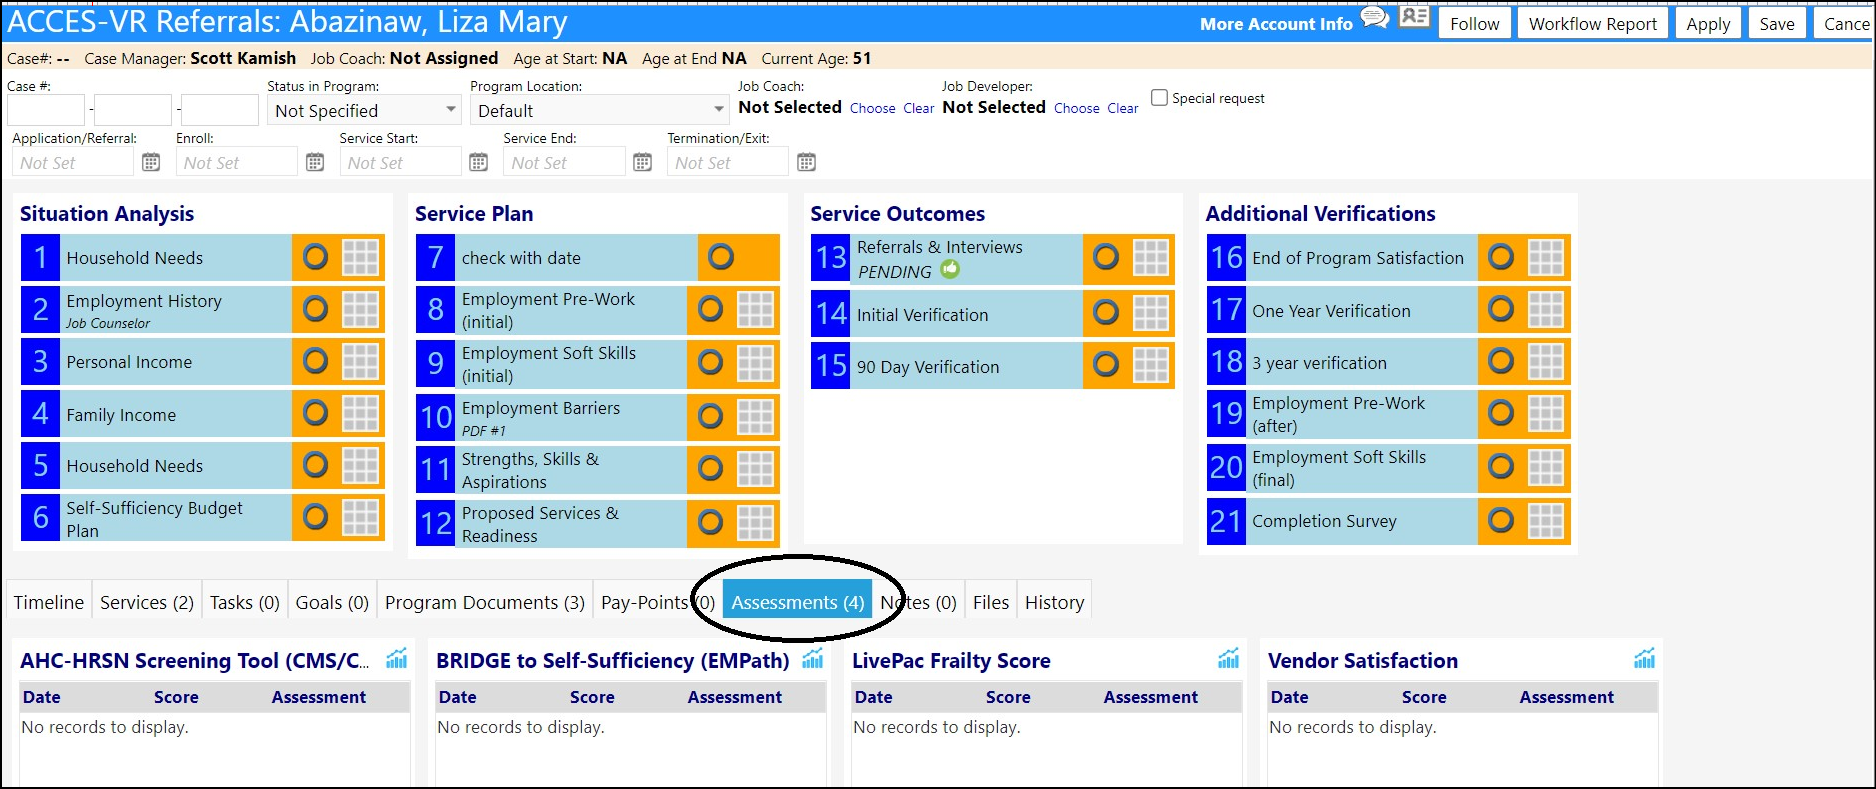Click the first Case # input box
The height and width of the screenshot is (789, 1876).
[x=46, y=110]
